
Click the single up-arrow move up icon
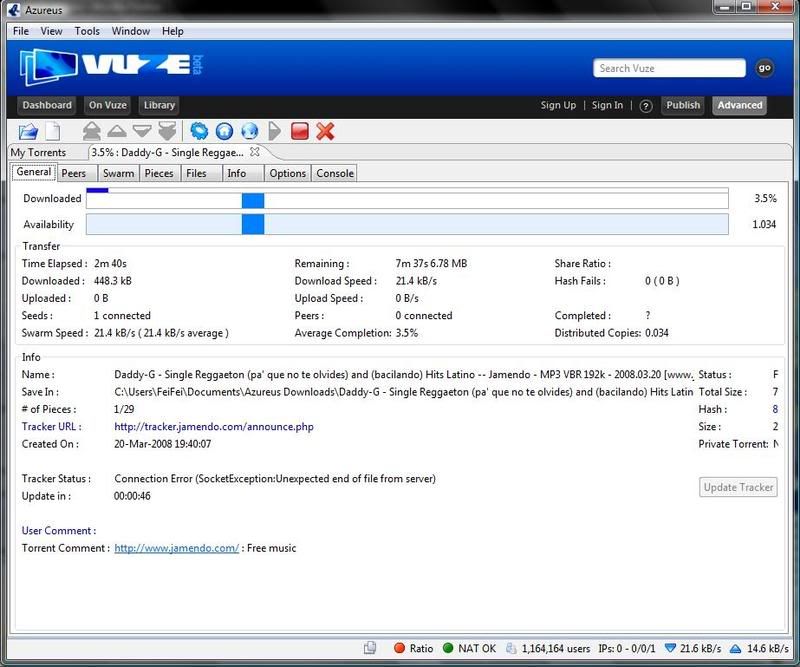pos(117,131)
